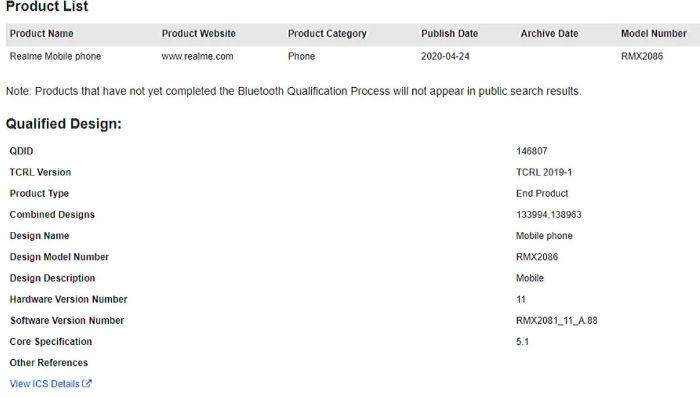700x397 pixels.
Task: Select the Realme Mobile phone product row
Action: click(x=353, y=56)
